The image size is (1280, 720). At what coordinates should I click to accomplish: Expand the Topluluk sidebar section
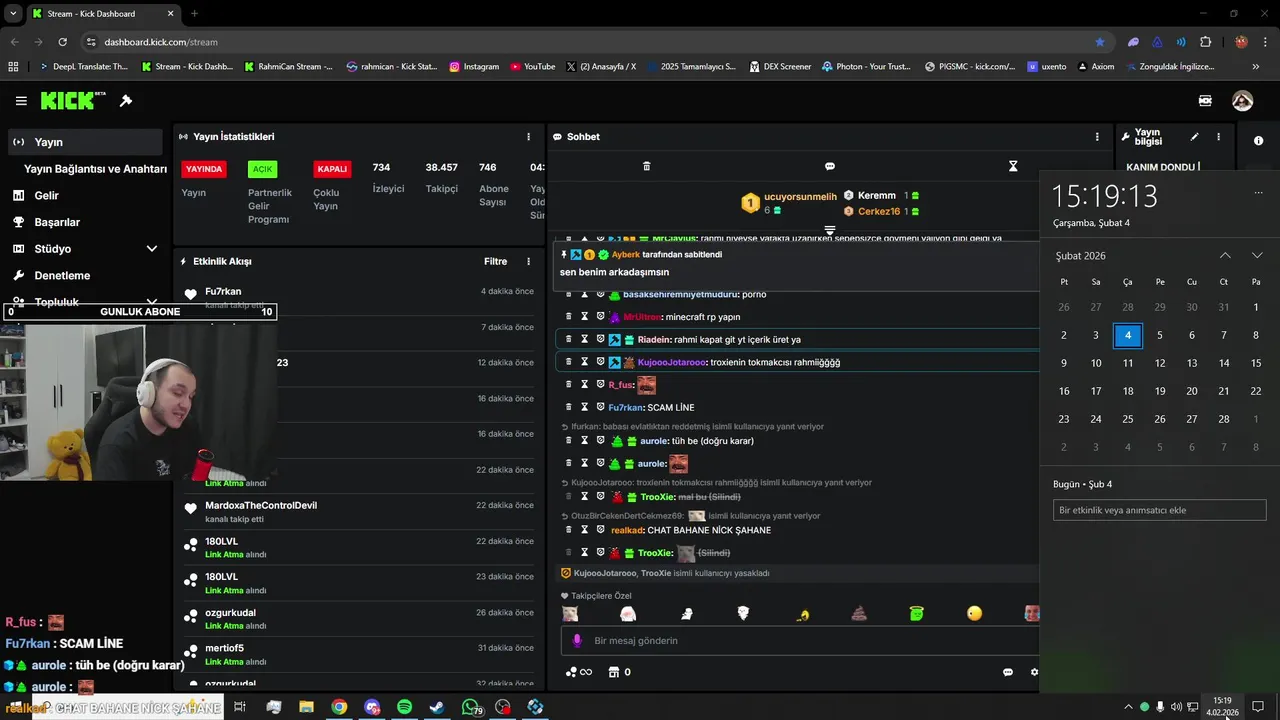point(152,302)
